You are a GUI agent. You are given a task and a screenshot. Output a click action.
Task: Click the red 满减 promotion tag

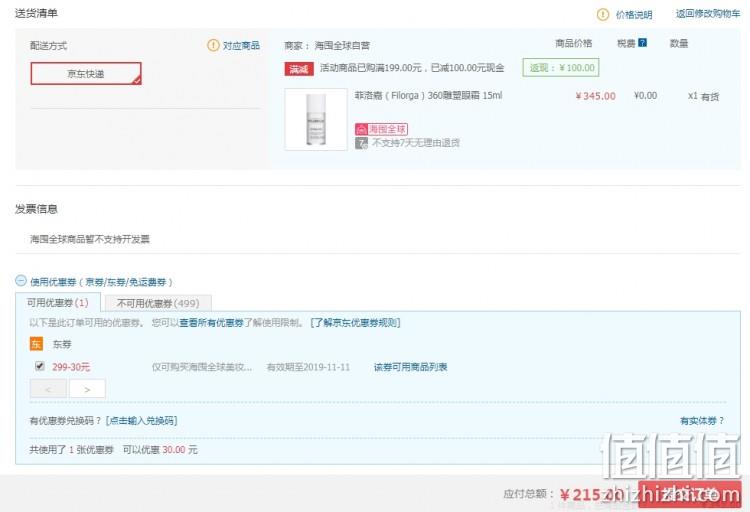click(x=299, y=69)
